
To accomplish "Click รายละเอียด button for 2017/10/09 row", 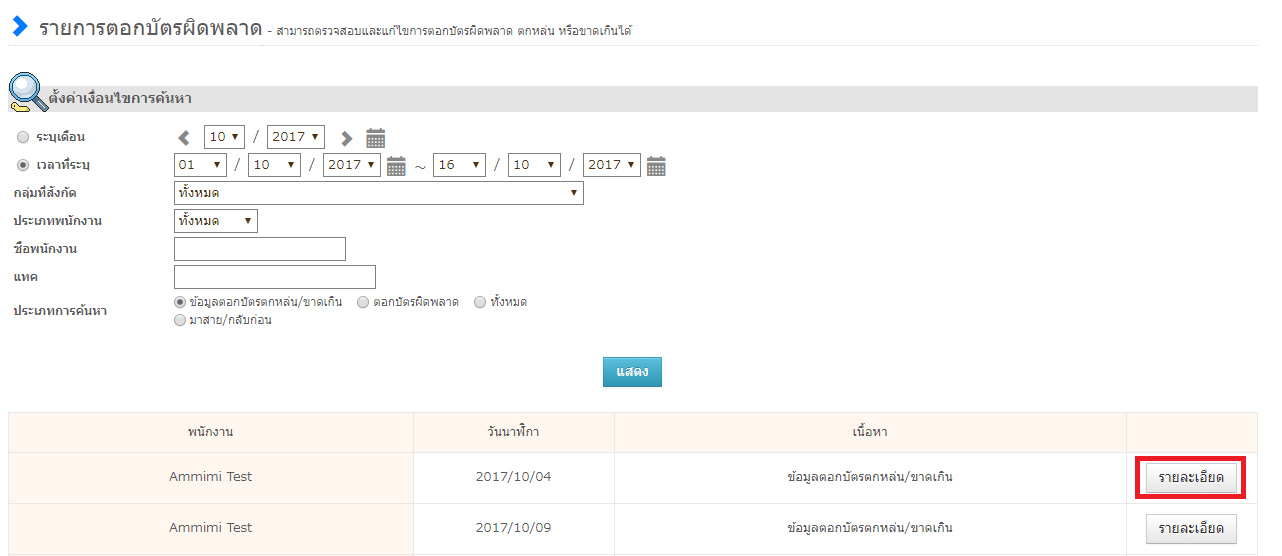I will click(1191, 528).
